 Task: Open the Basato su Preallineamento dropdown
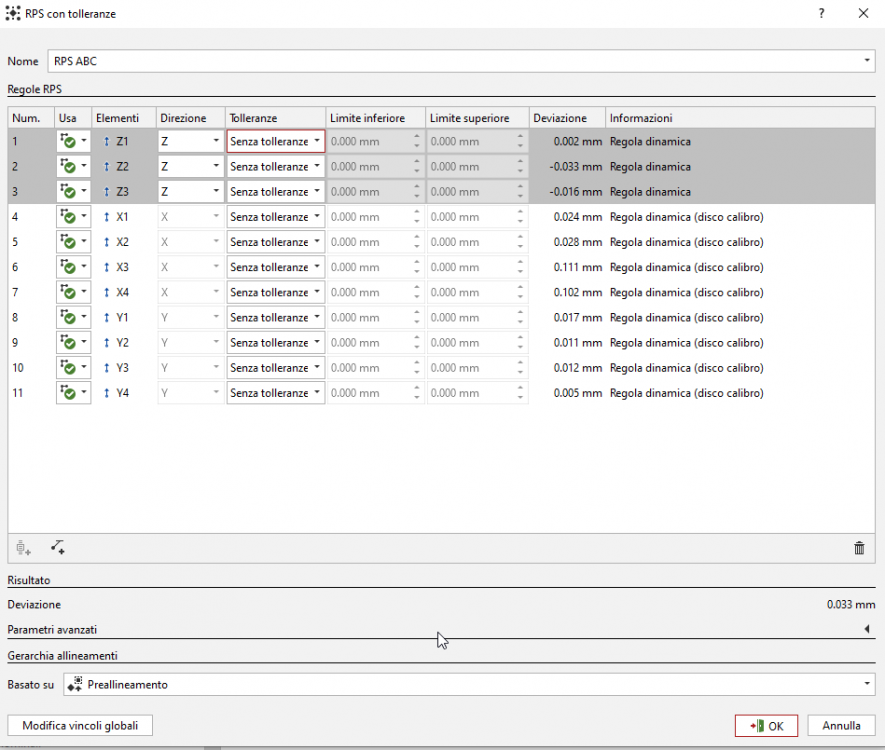468,685
